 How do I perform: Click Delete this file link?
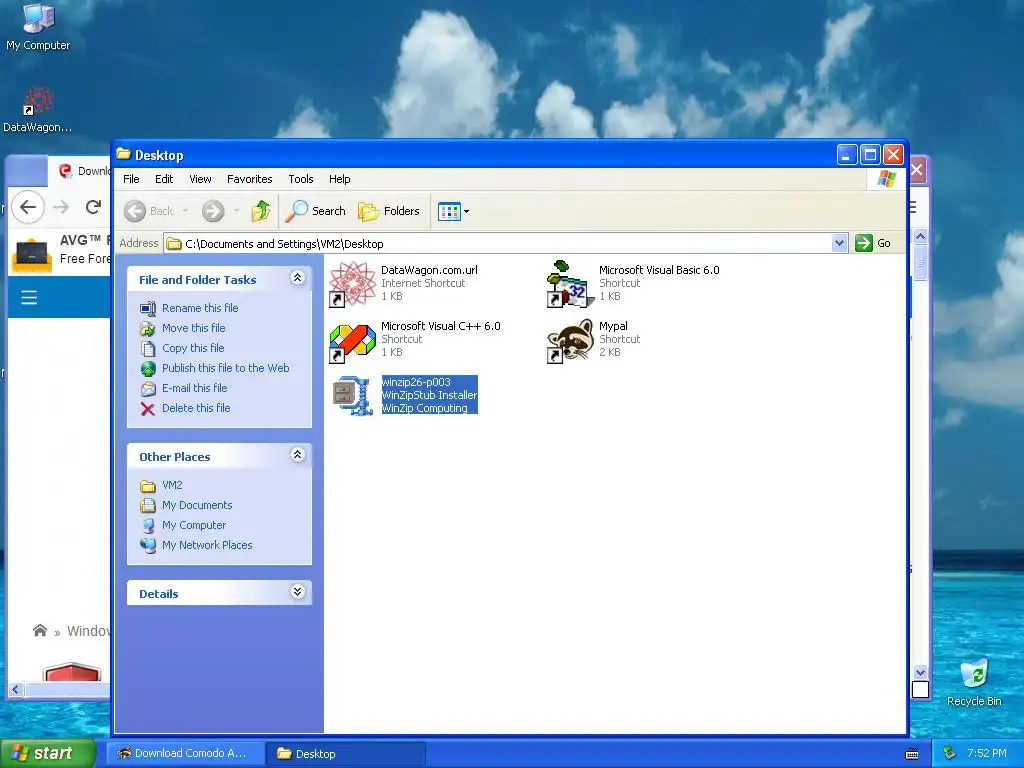coord(196,408)
